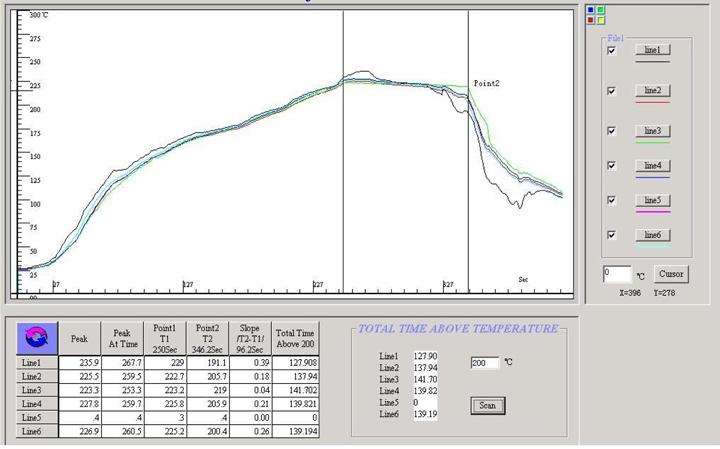The height and width of the screenshot is (449, 720).
Task: Click the Line2 Point1 value 222.7
Action: coord(165,376)
